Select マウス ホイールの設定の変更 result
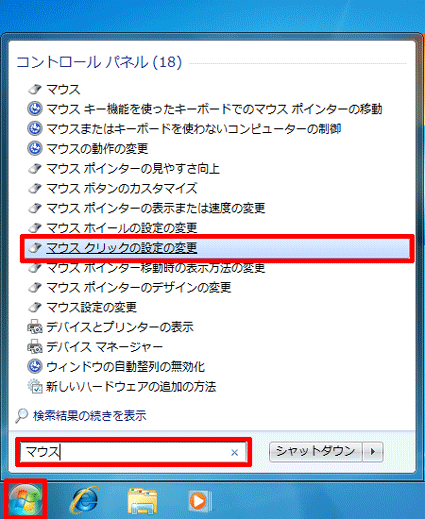 [122, 228]
